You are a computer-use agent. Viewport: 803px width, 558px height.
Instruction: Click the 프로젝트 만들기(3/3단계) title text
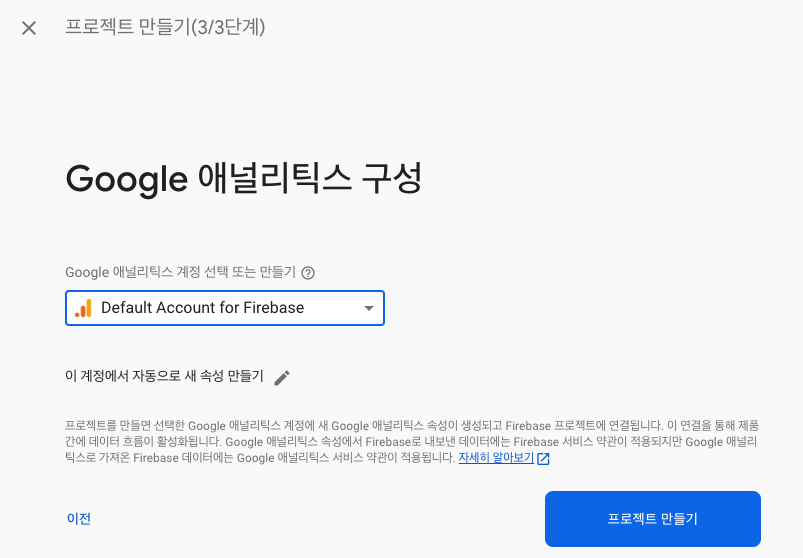(165, 27)
